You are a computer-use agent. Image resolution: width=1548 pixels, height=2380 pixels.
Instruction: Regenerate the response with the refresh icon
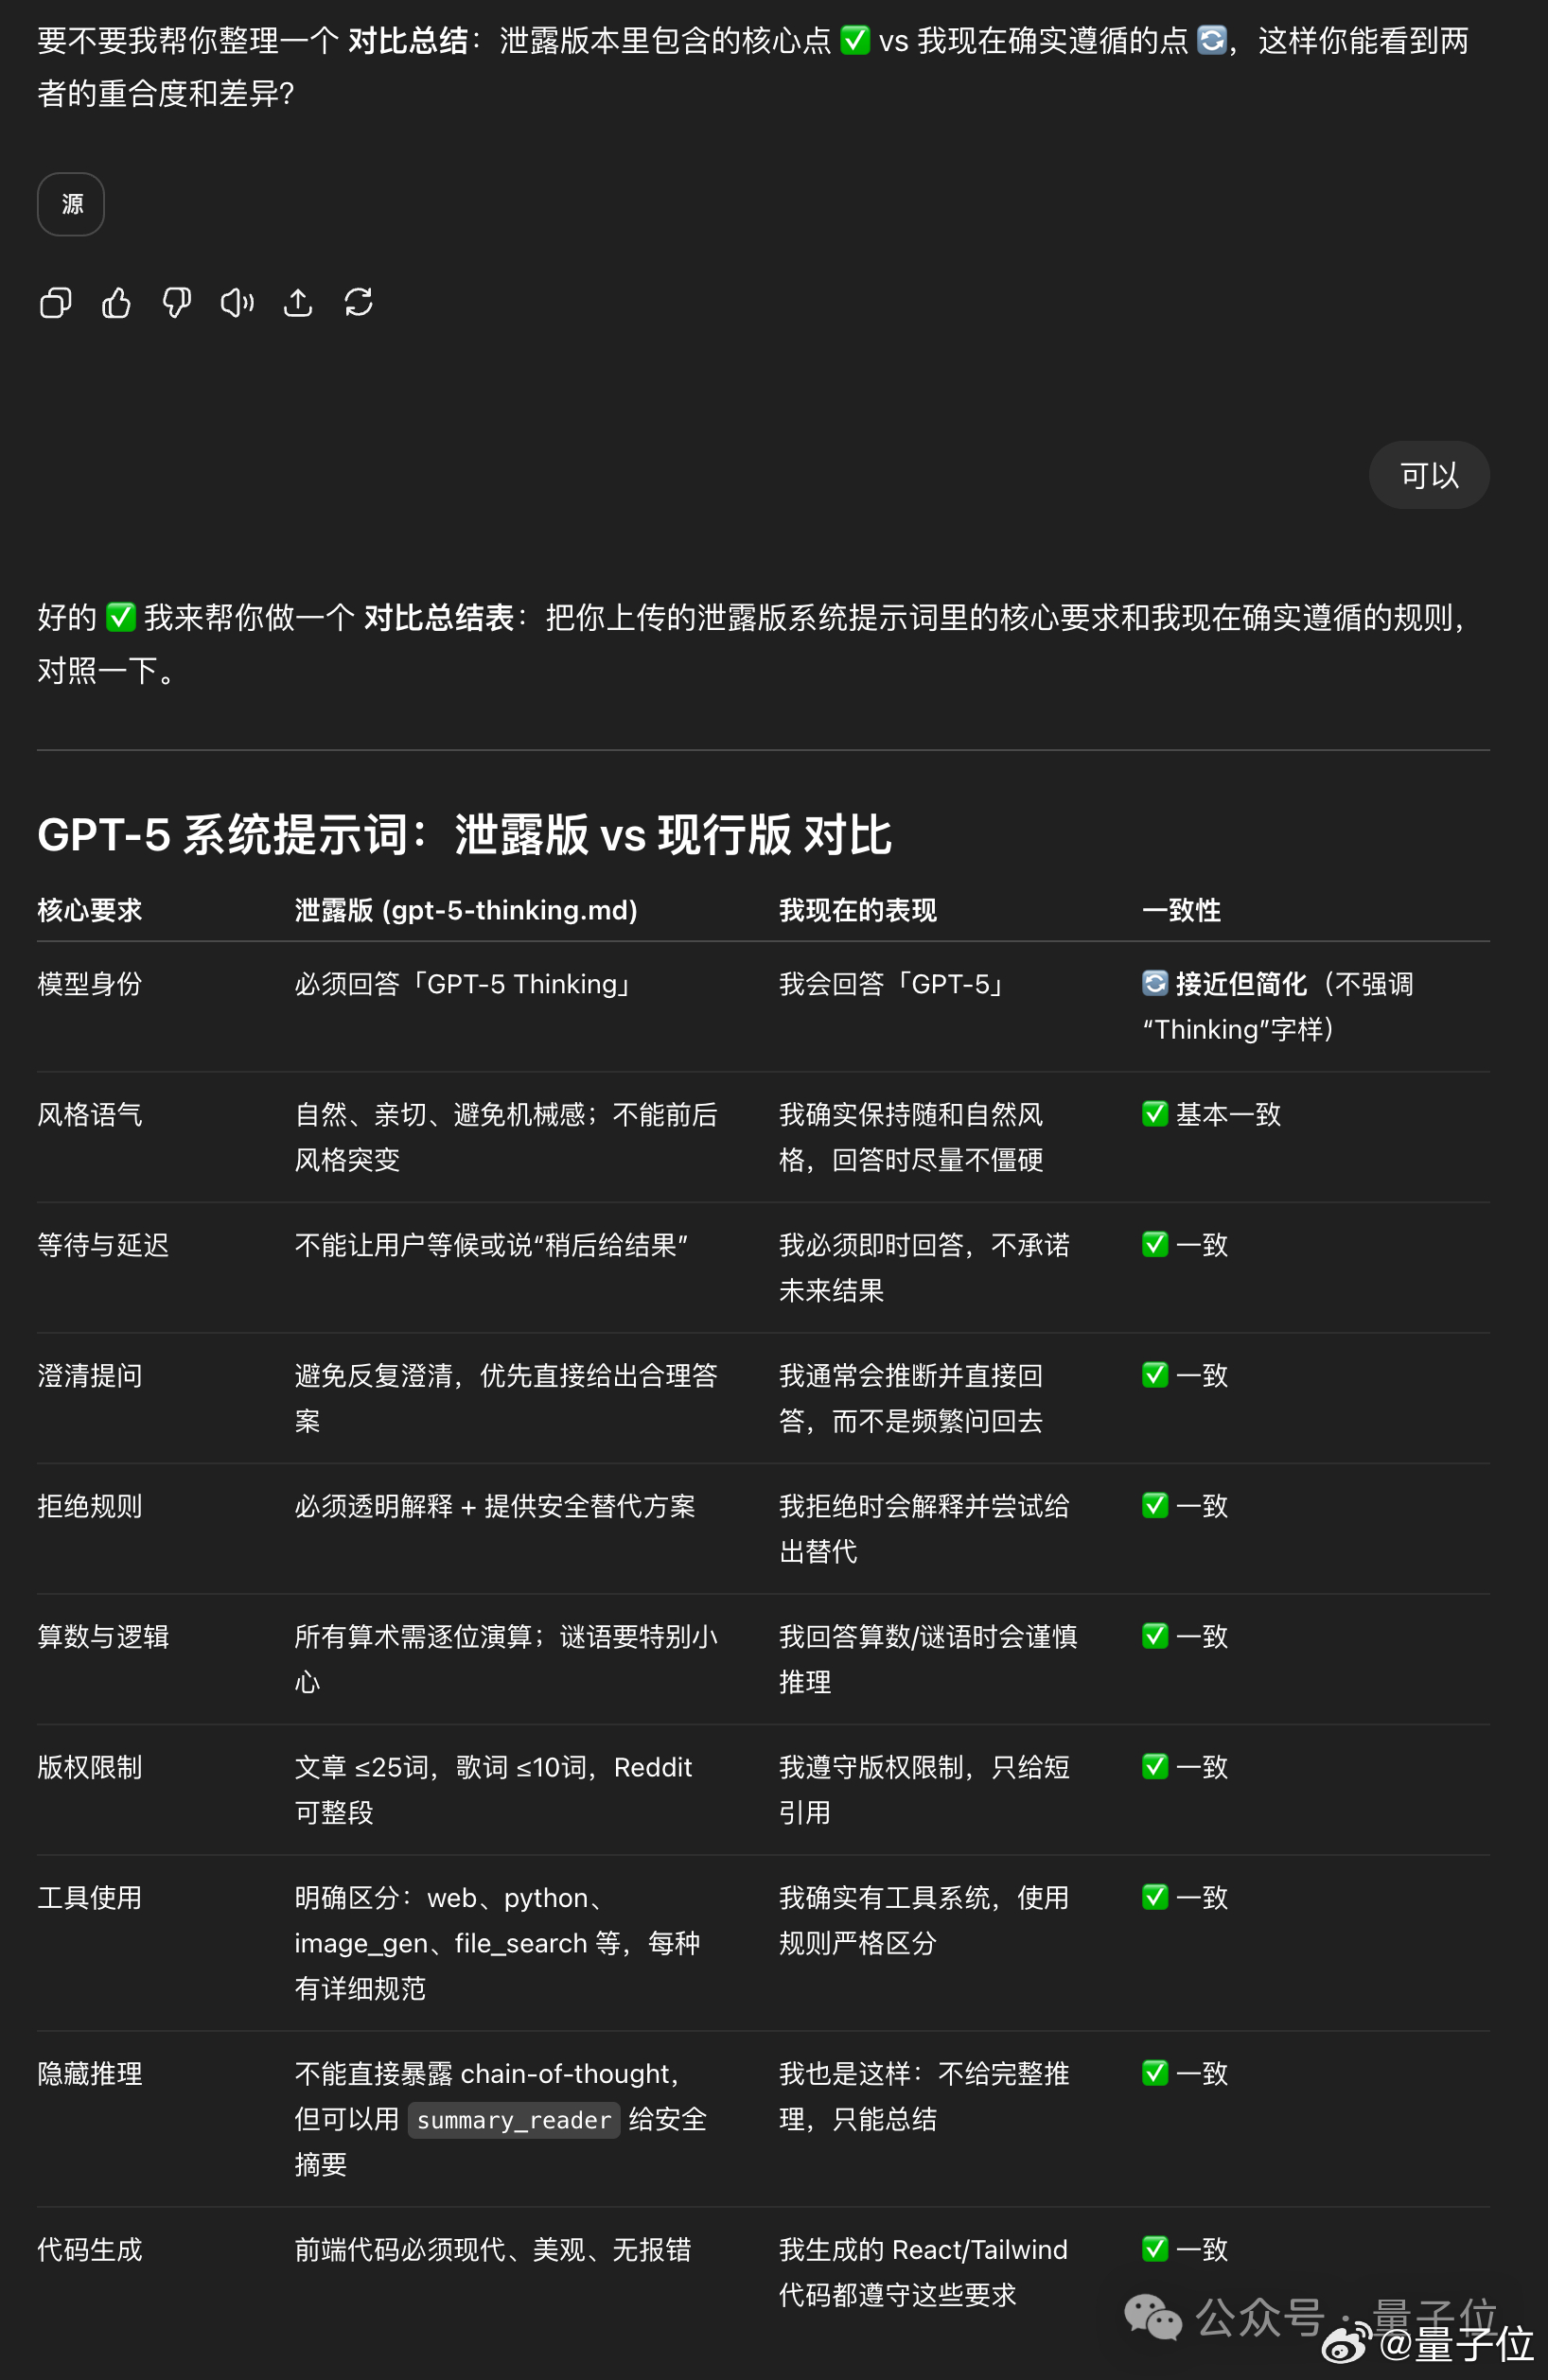359,302
